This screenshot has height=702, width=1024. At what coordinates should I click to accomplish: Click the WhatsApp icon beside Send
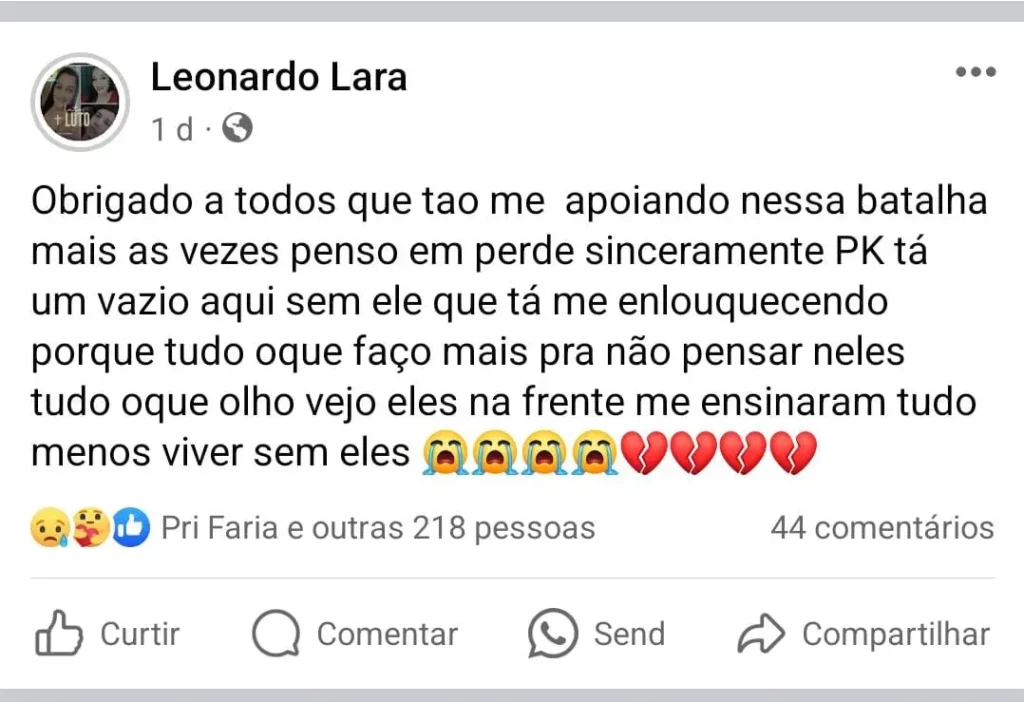tap(553, 634)
